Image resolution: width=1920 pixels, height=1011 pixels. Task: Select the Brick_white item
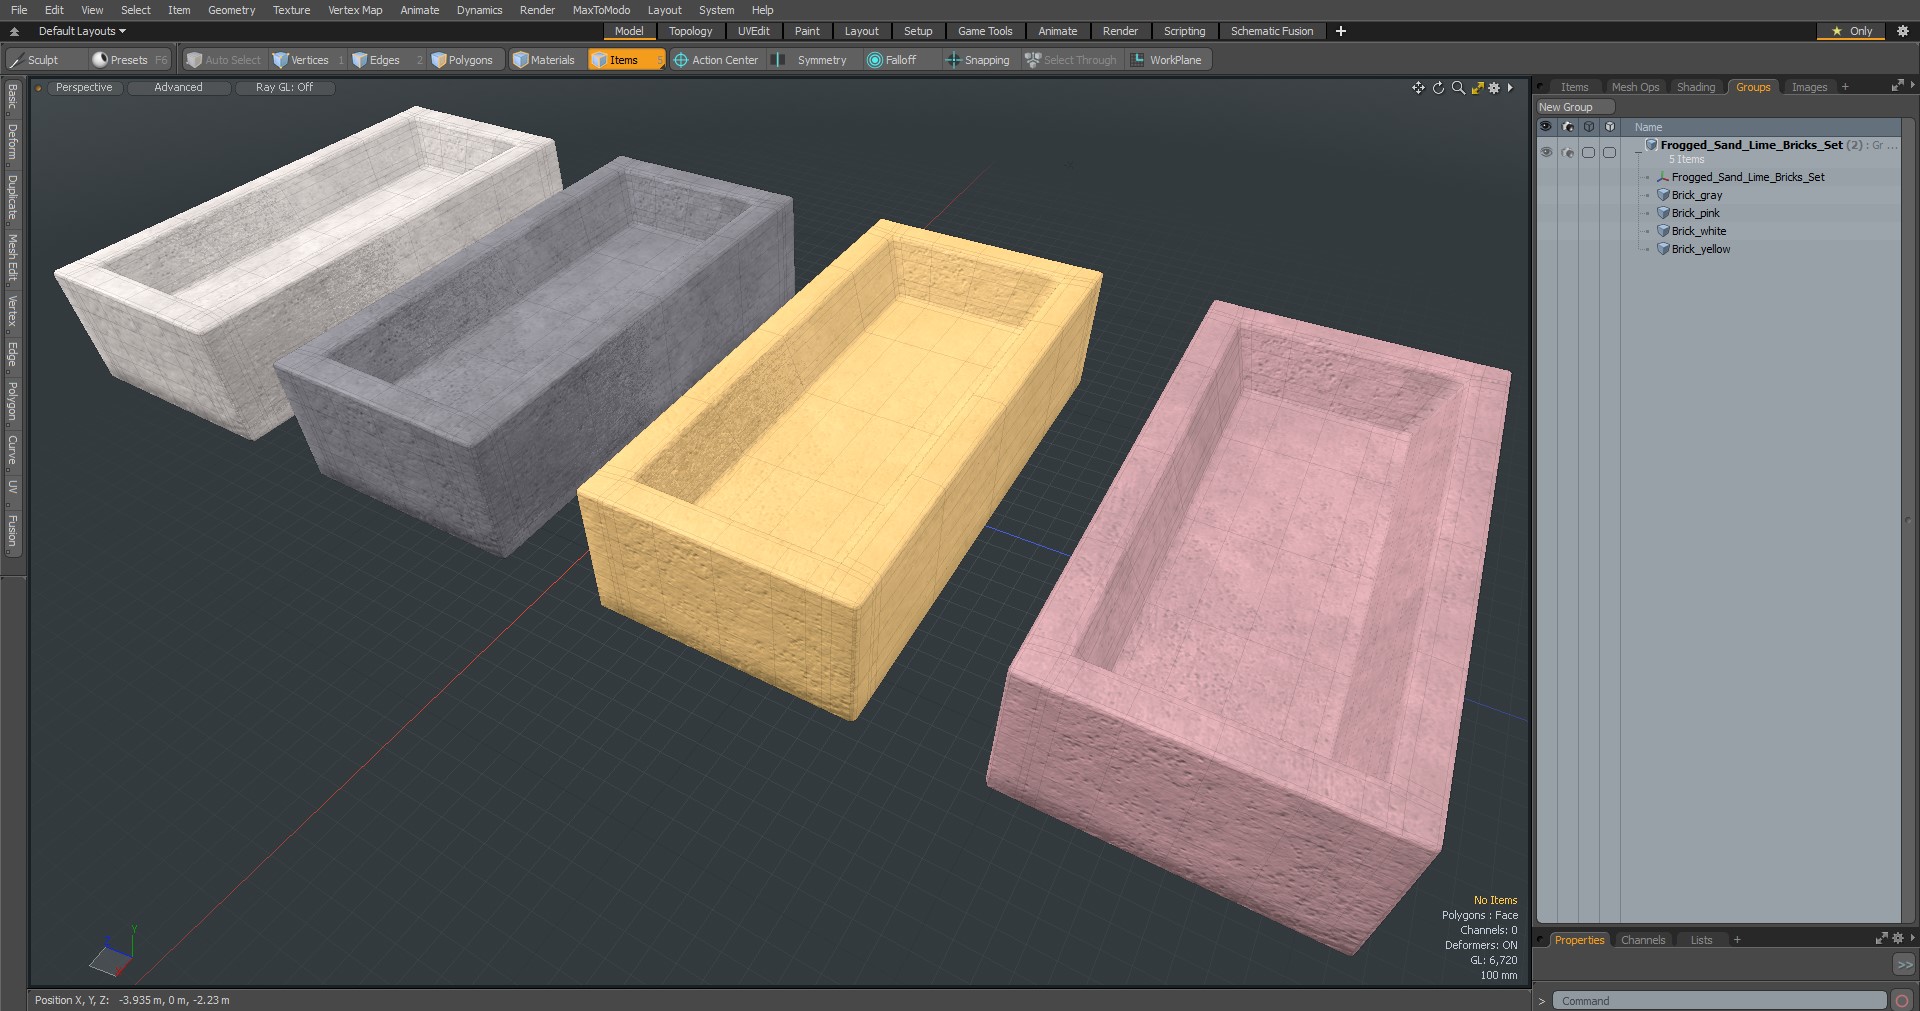(1698, 231)
